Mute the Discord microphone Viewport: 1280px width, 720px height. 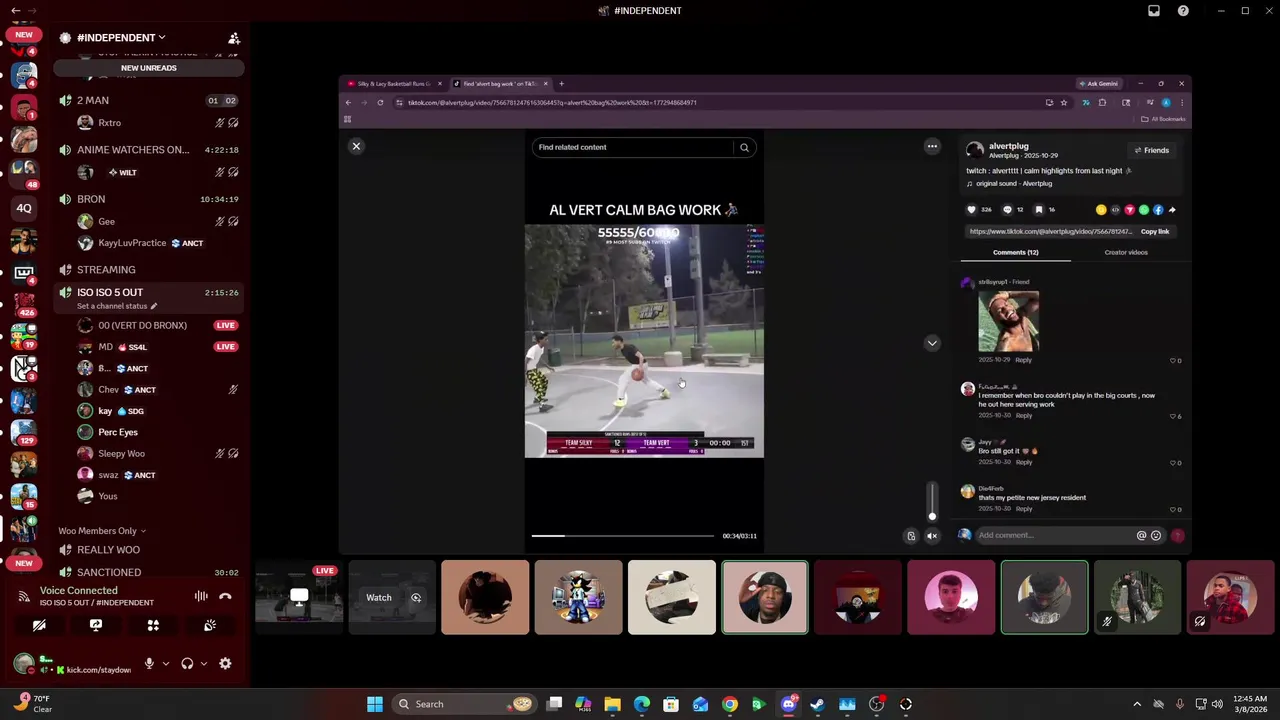click(149, 663)
